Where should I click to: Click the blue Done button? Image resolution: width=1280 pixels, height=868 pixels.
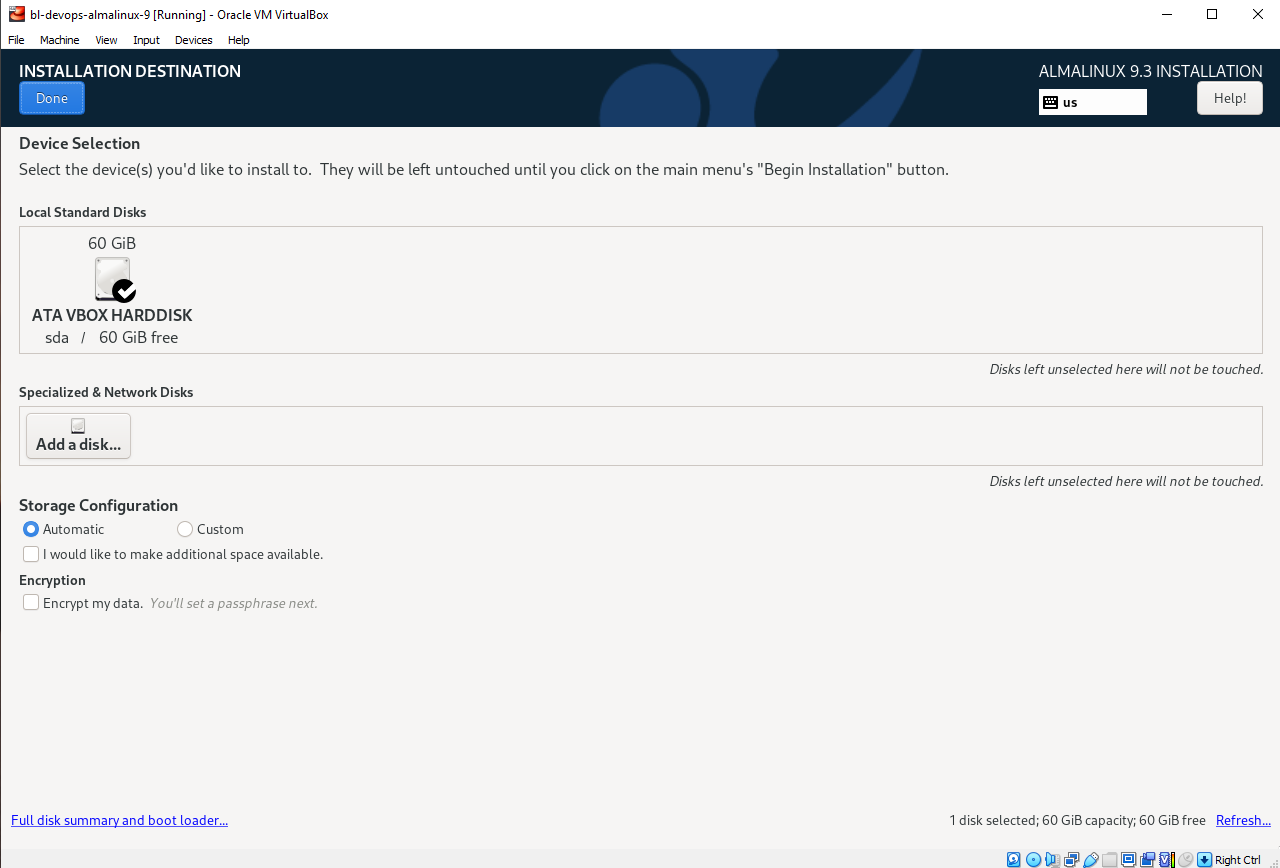click(x=52, y=98)
